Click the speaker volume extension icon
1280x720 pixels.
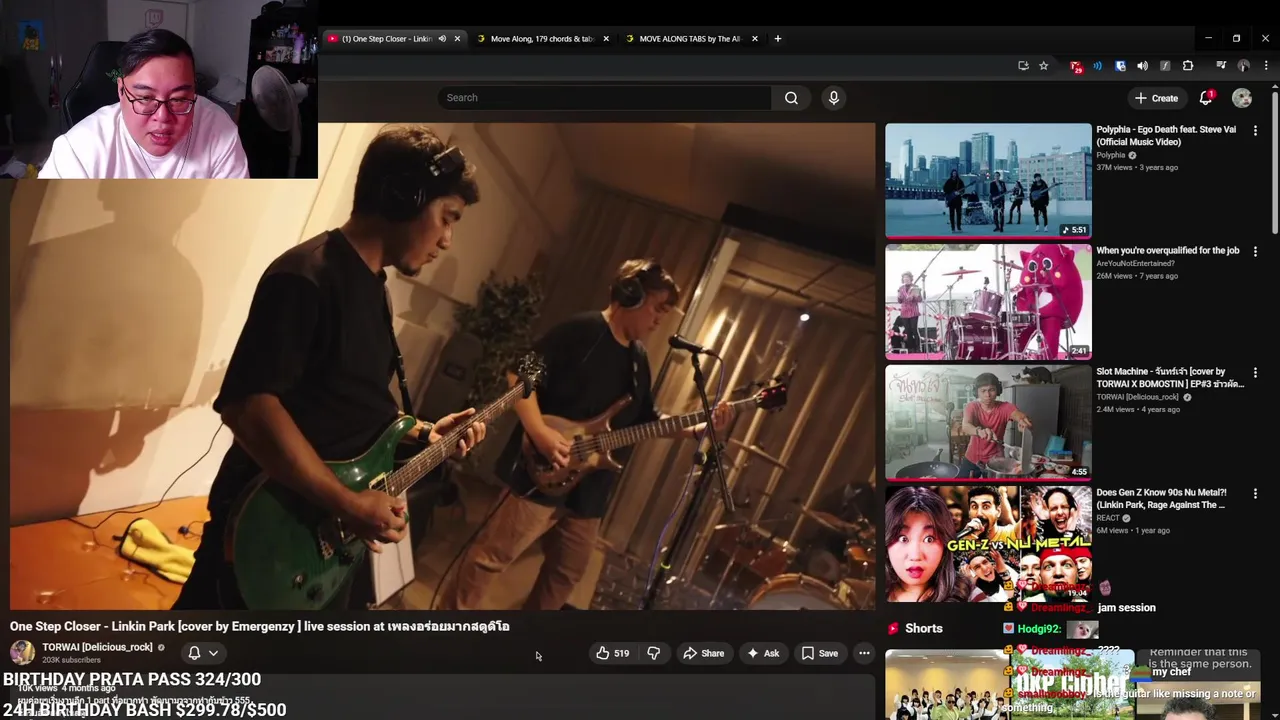1143,66
